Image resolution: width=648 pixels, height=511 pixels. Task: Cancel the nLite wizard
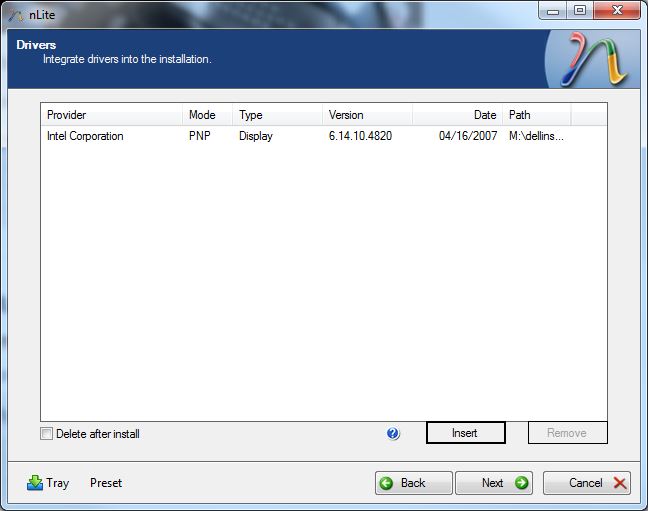587,483
